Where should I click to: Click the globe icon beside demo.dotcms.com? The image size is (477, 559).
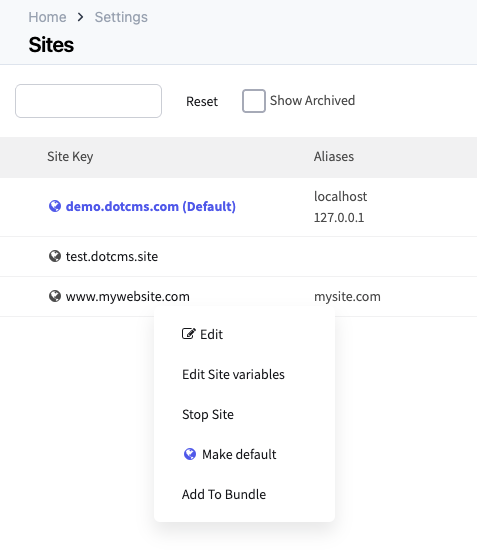[55, 206]
